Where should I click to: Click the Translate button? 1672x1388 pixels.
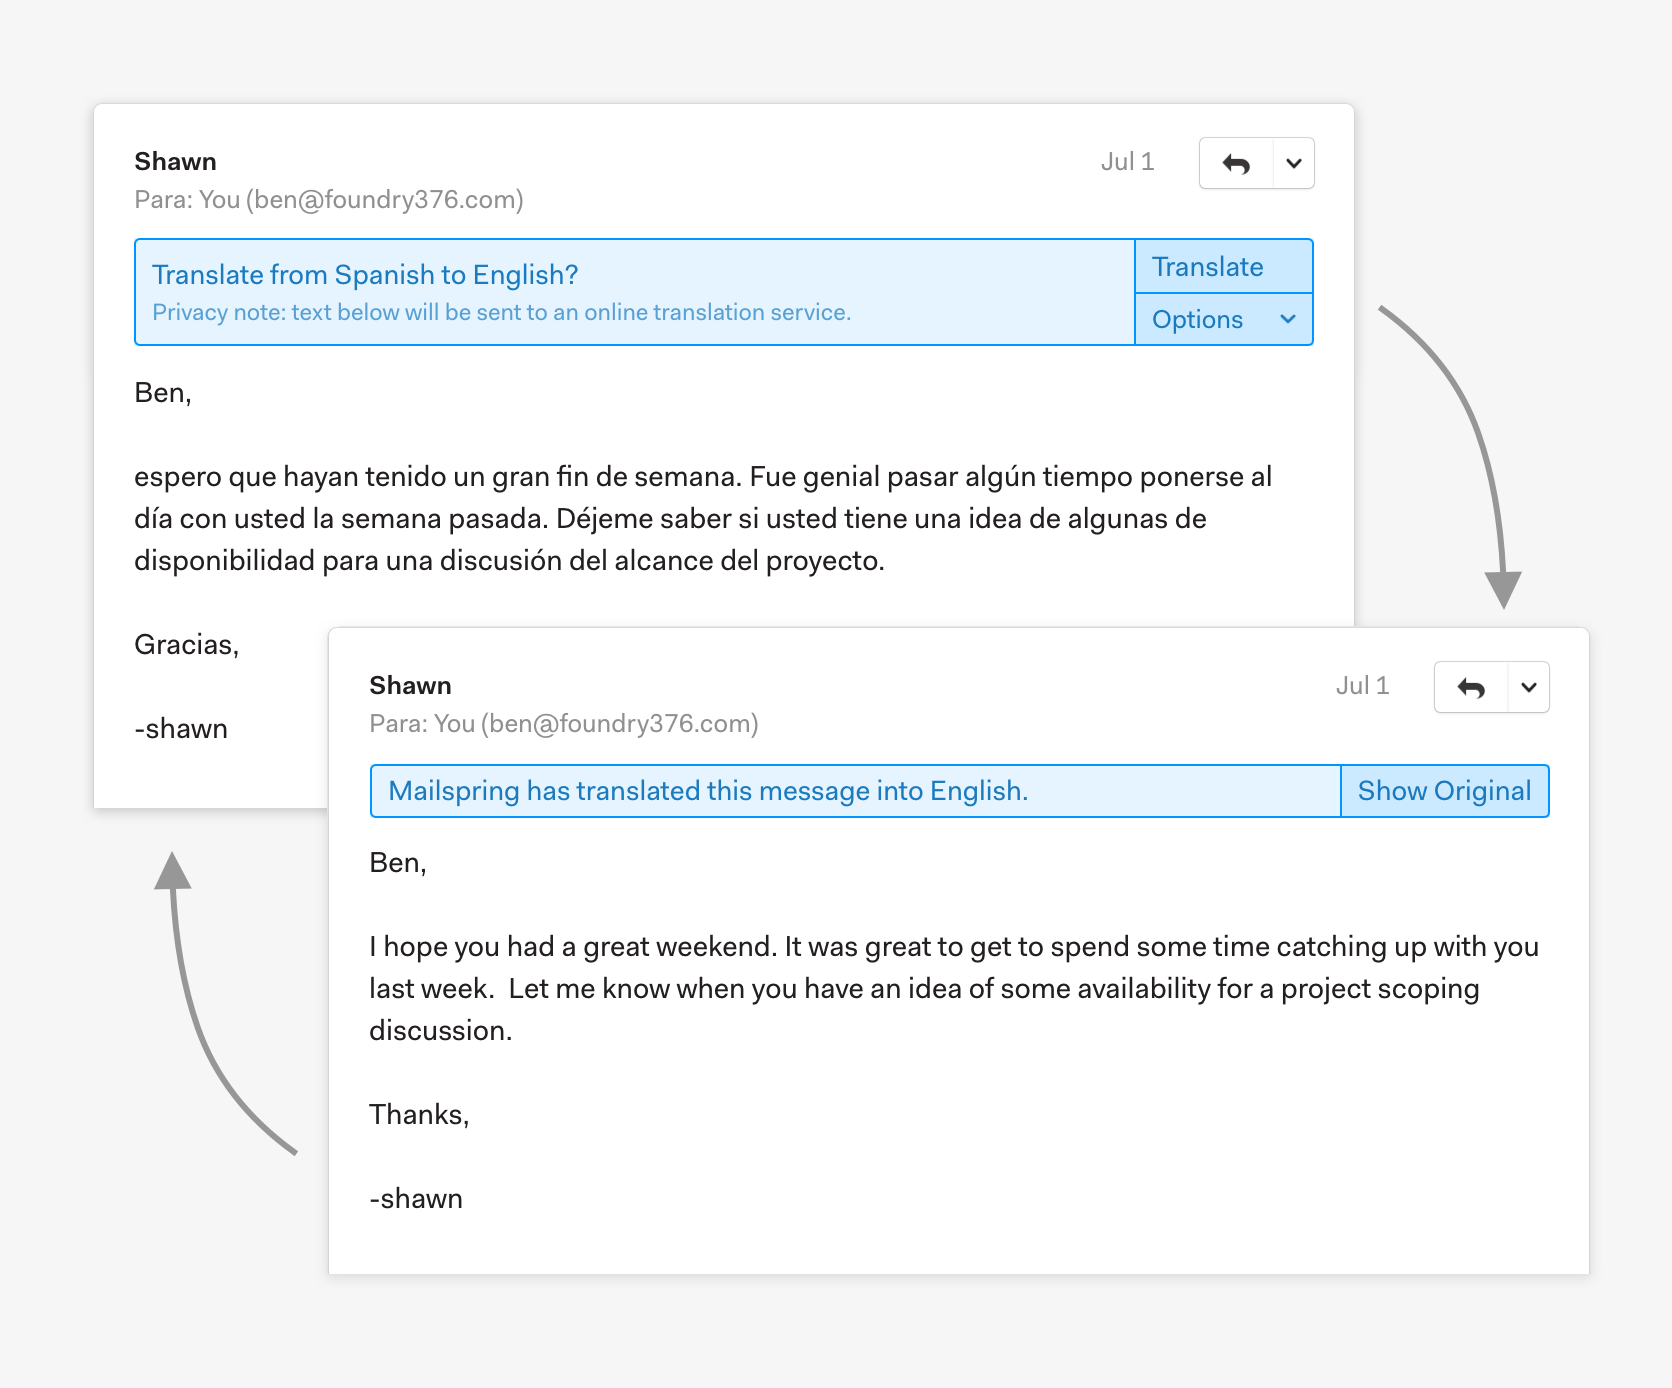coord(1207,266)
